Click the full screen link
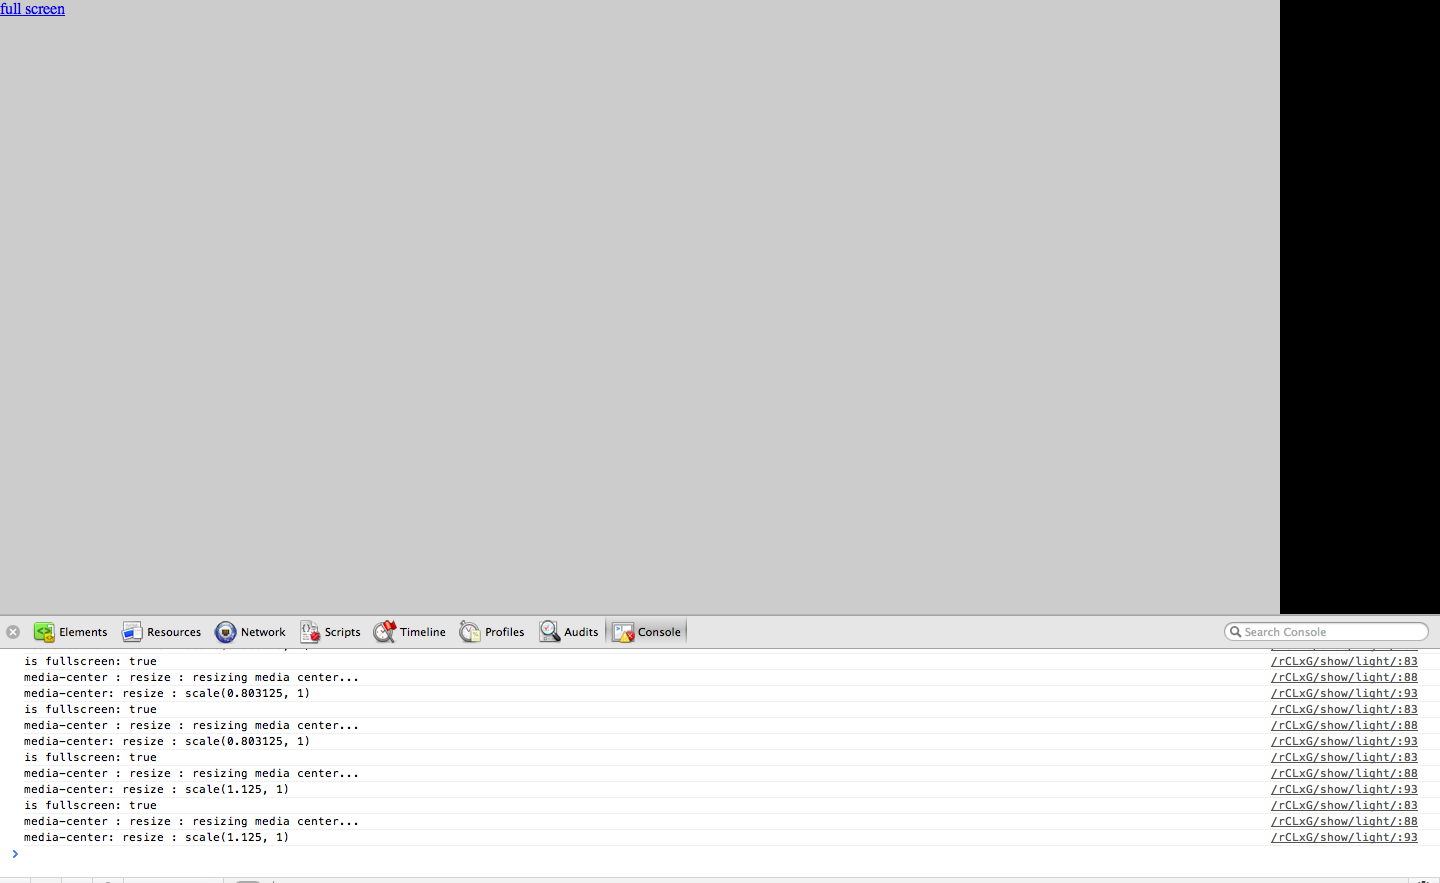The image size is (1440, 883). (32, 9)
